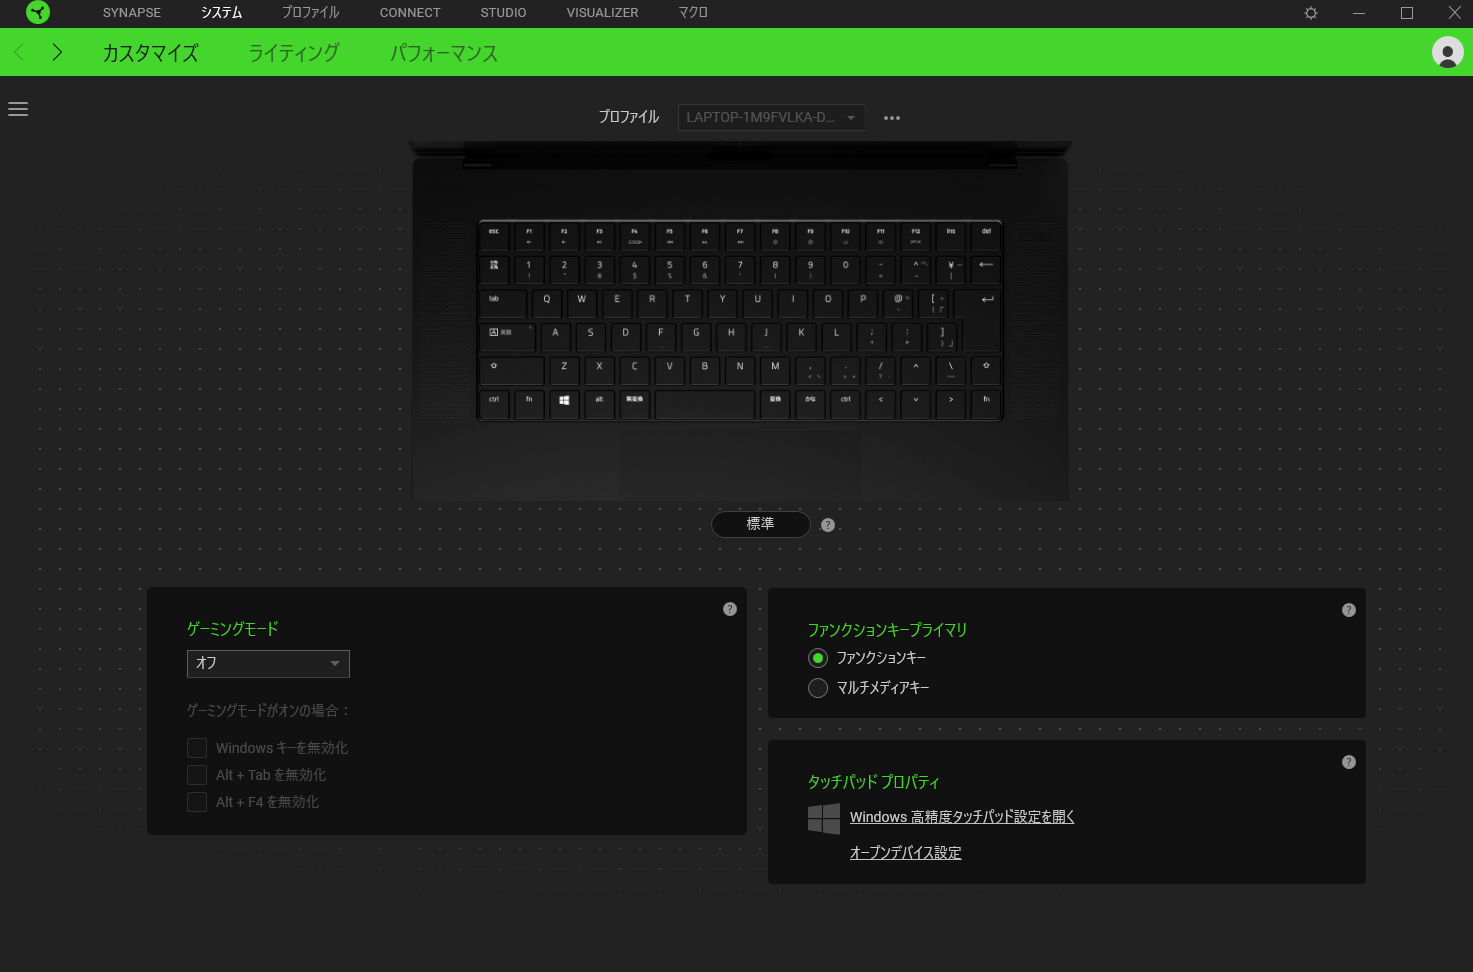Screen dimensions: 1473x972
Task: Click the Razer logo icon
Action: (38, 13)
